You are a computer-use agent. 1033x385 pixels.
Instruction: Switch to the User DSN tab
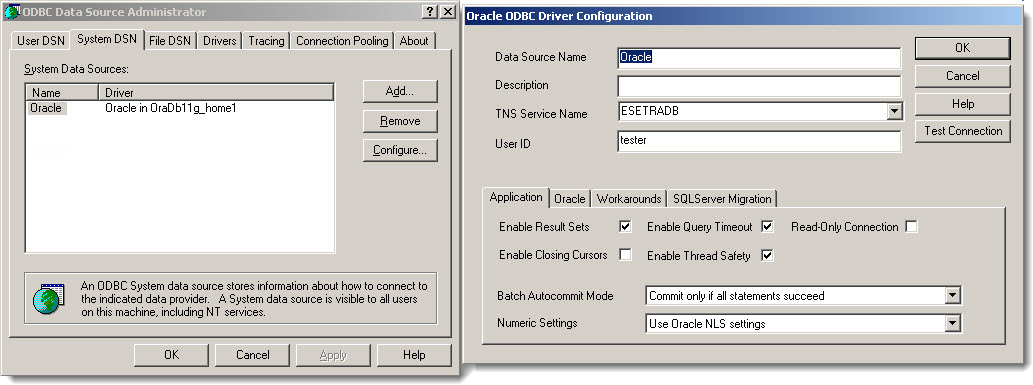[41, 41]
